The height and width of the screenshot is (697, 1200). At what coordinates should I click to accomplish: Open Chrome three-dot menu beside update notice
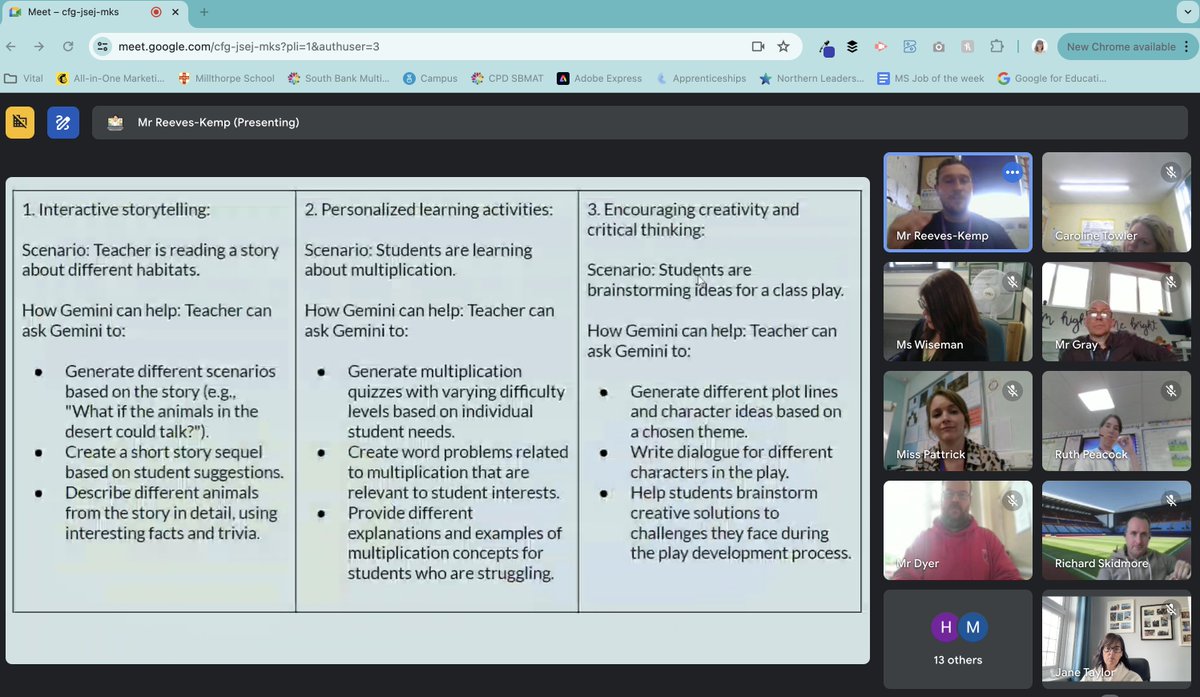coord(1186,47)
